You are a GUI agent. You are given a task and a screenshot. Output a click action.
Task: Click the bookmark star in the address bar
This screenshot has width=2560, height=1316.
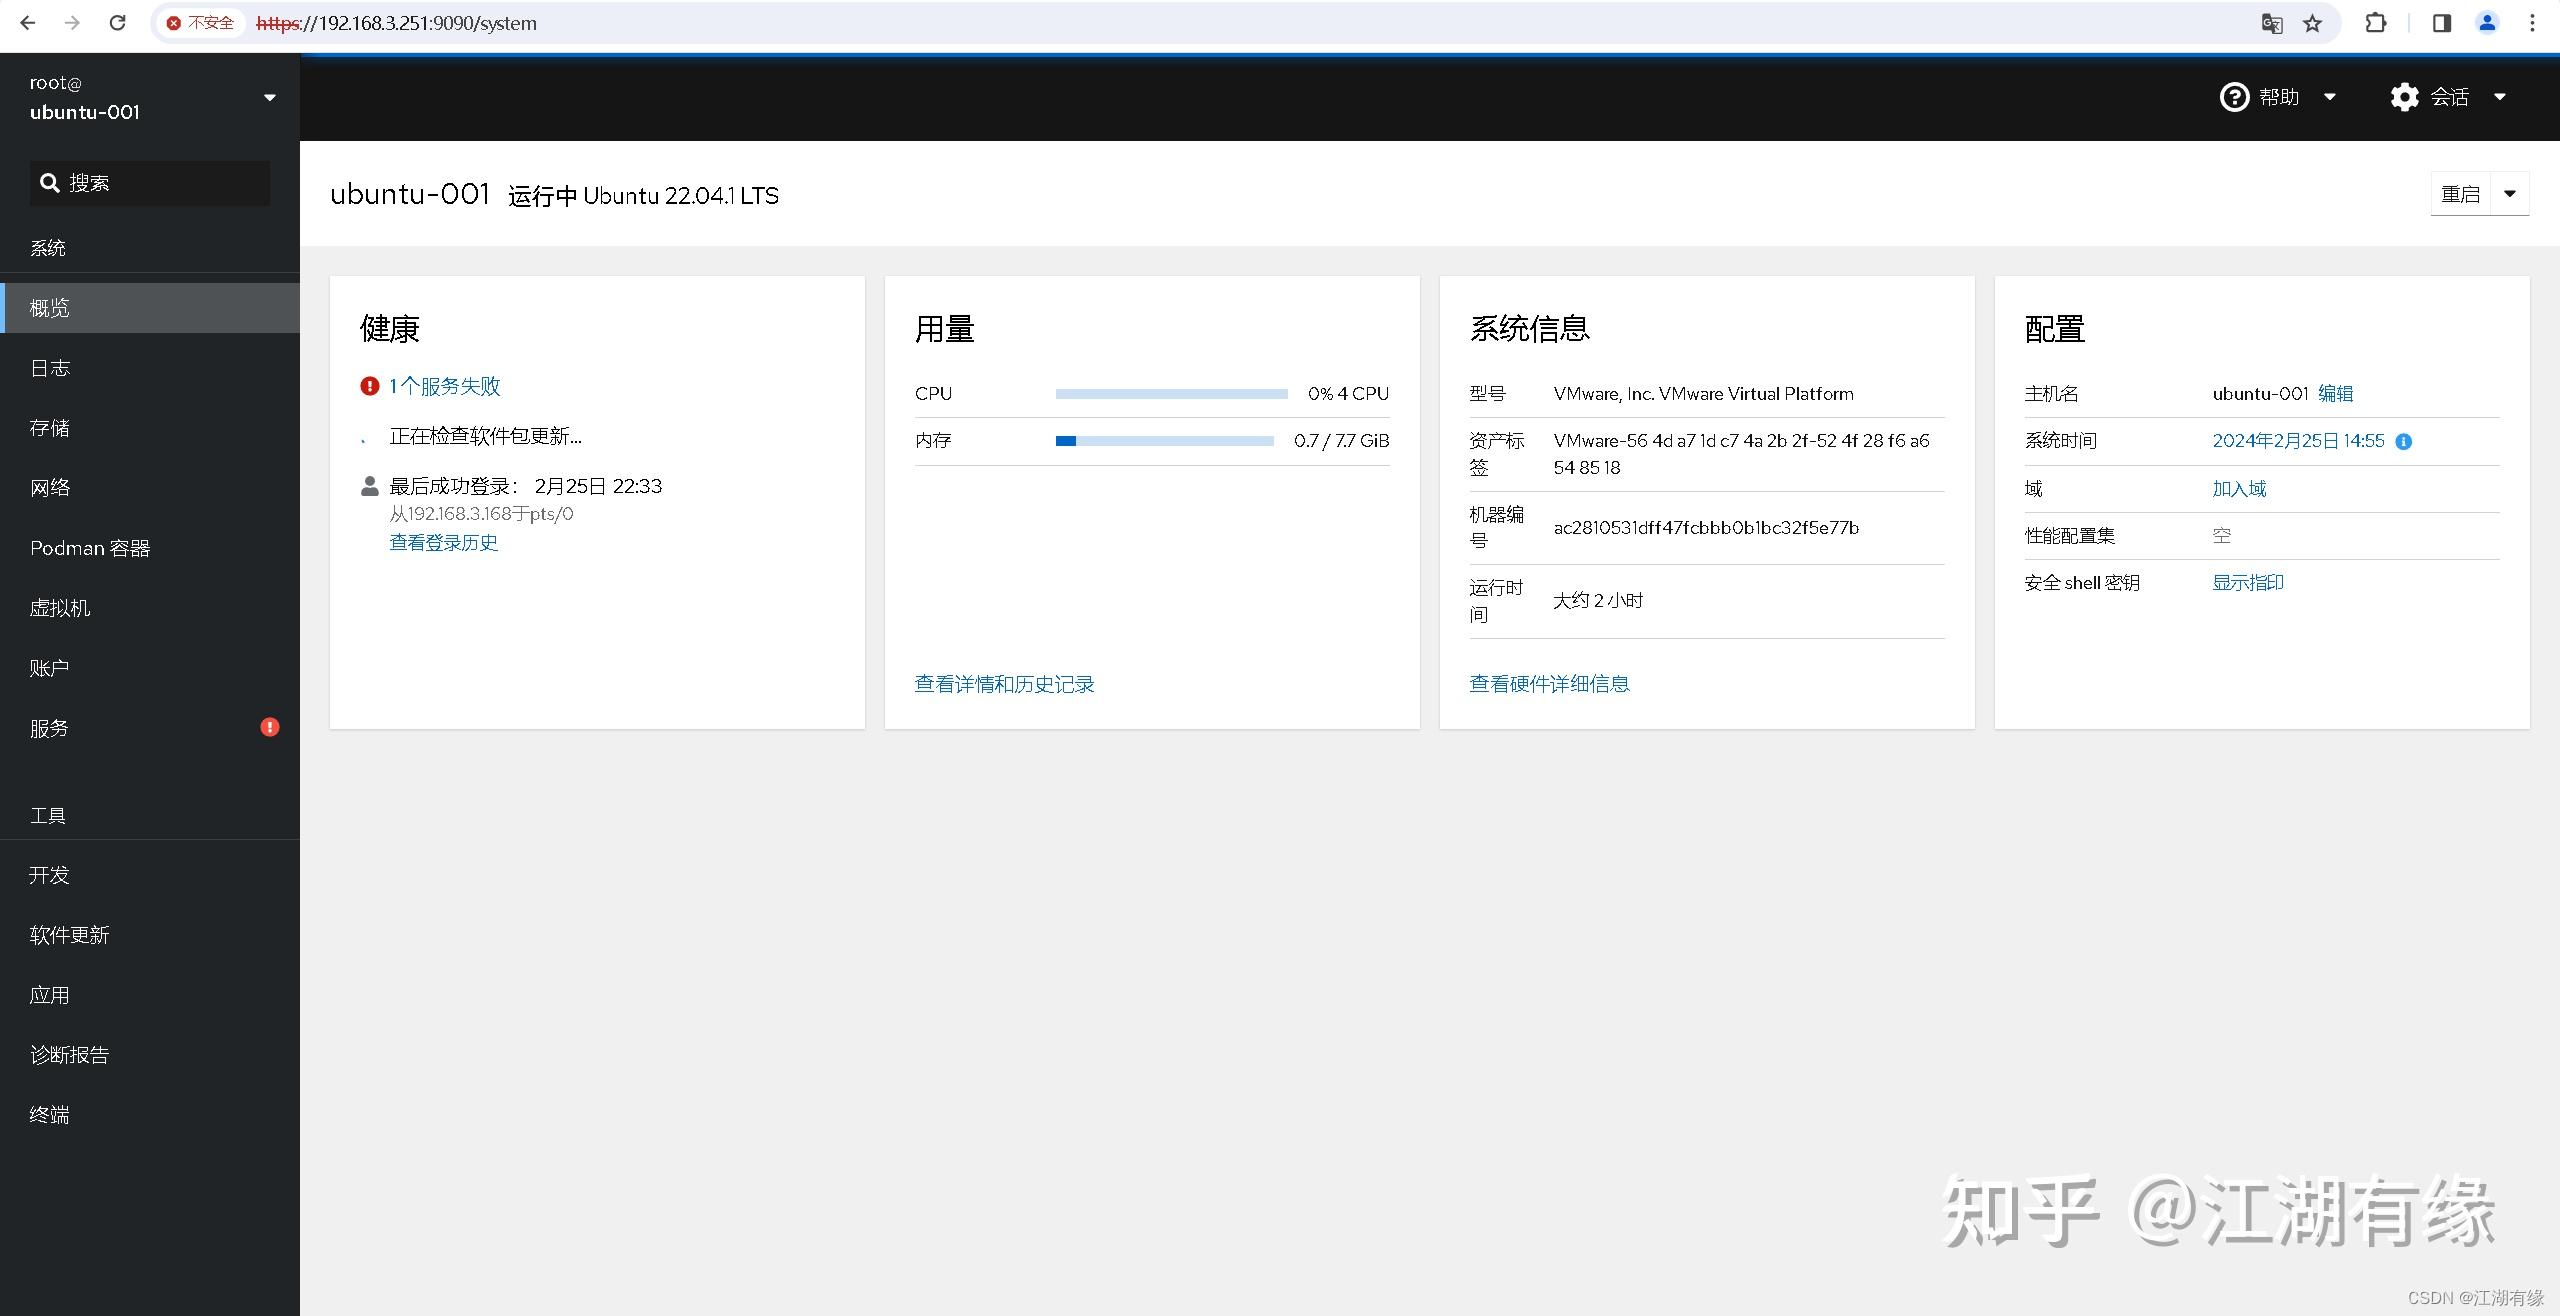2312,22
